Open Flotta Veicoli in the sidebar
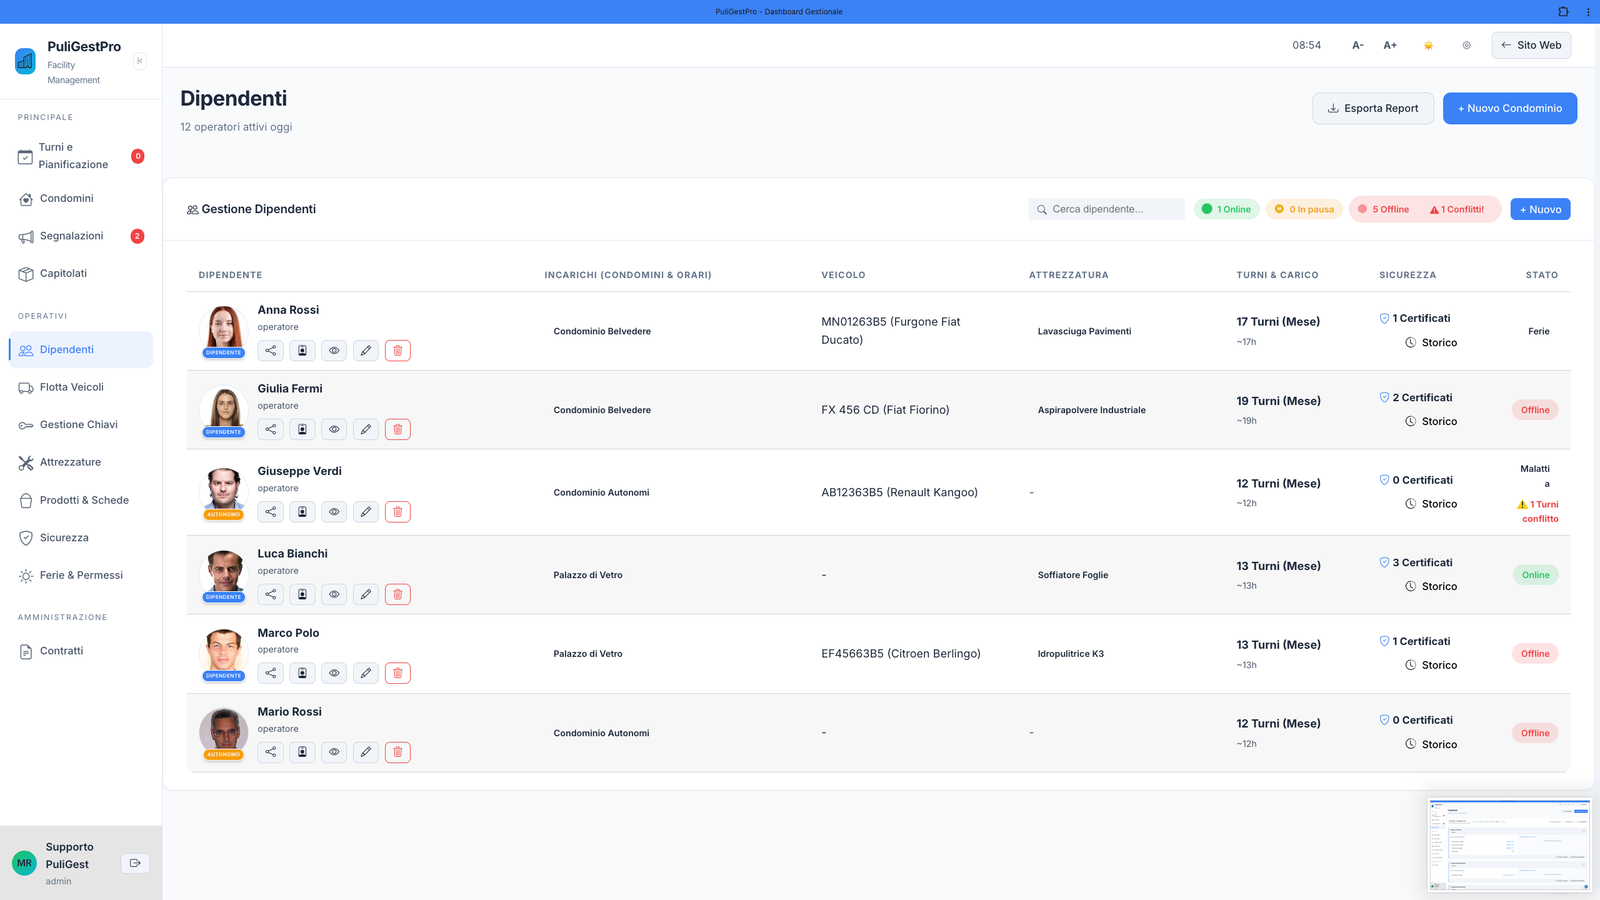Viewport: 1600px width, 900px height. point(71,387)
